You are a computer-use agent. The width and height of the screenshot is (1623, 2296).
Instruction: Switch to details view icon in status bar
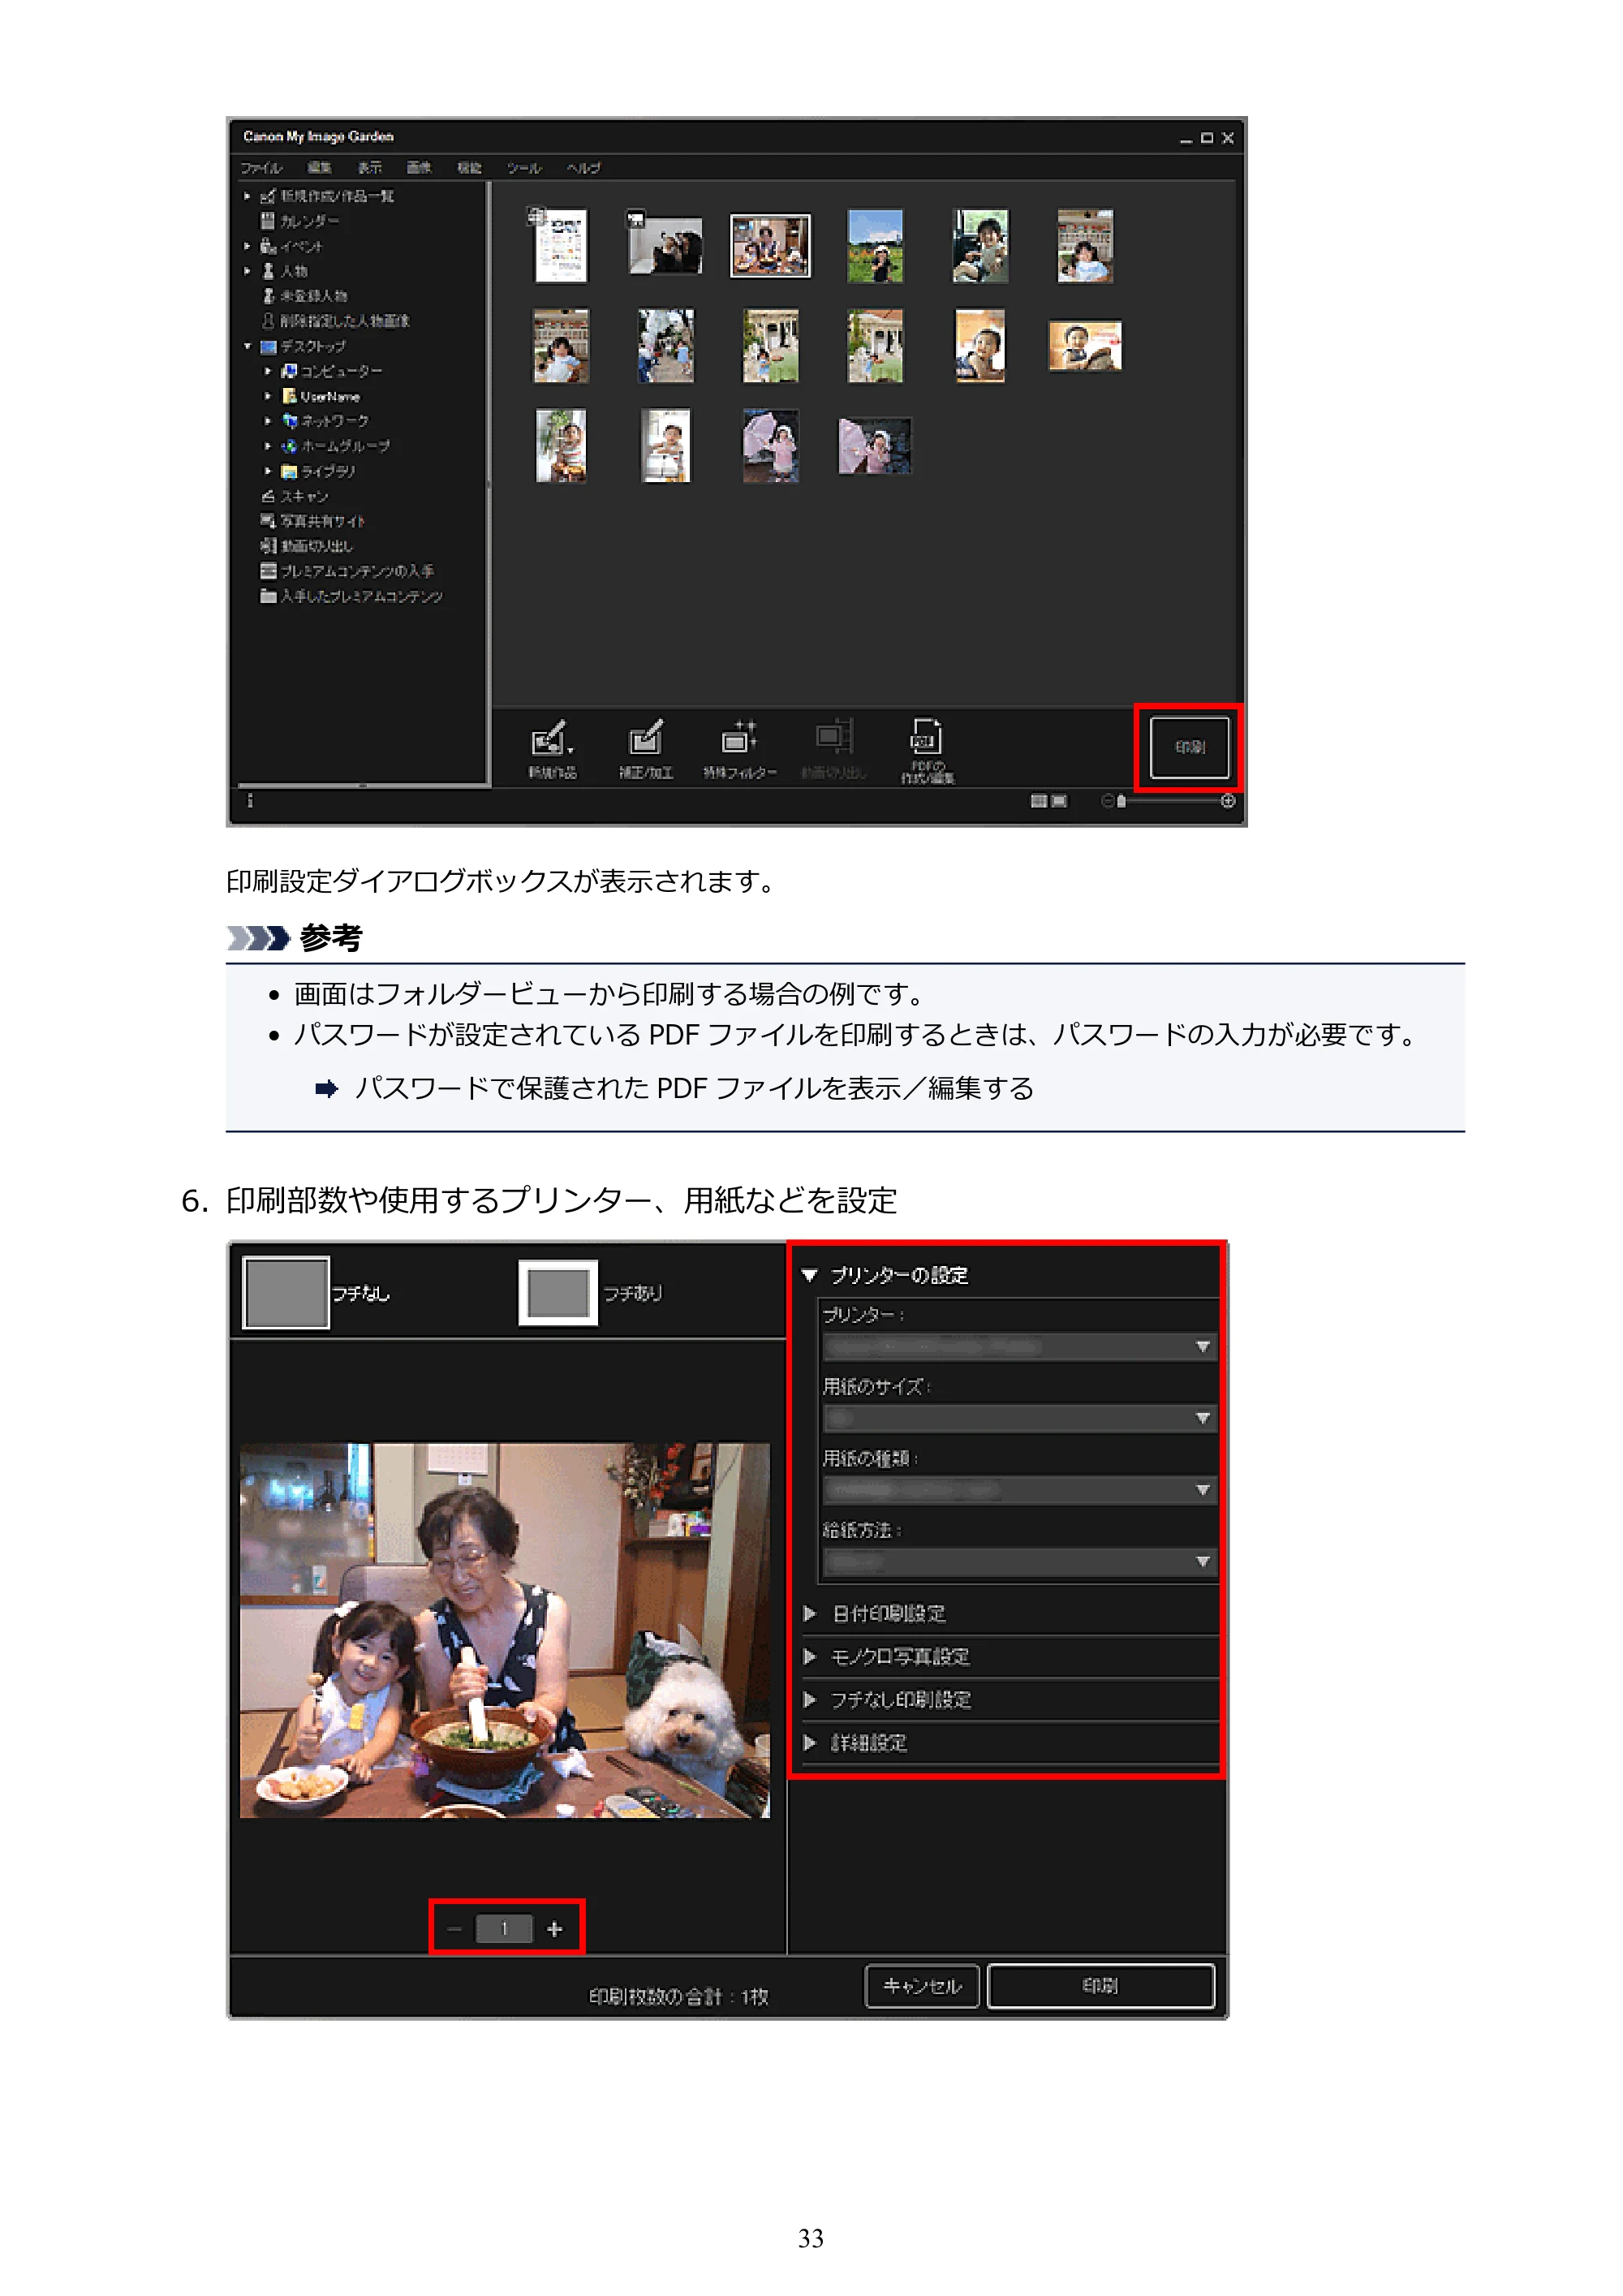coord(1059,801)
